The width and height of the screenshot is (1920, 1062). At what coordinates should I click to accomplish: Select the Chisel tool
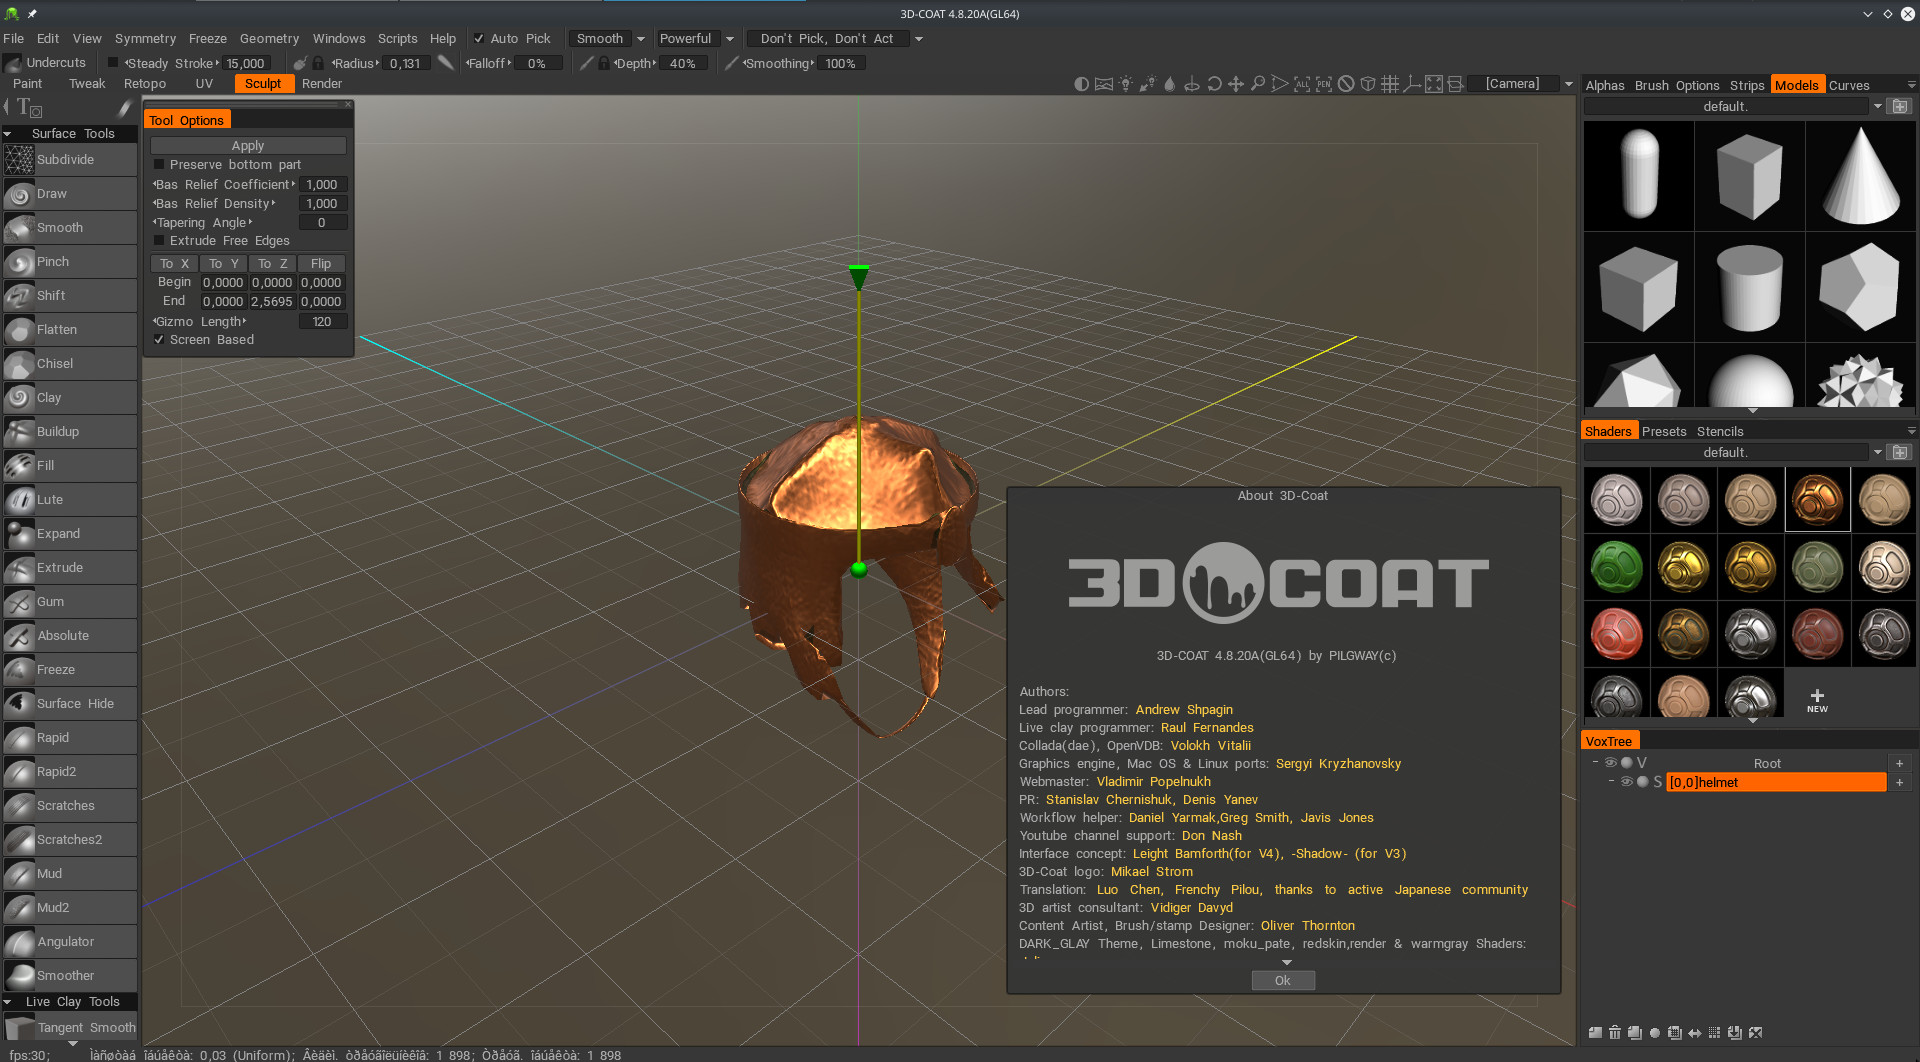coord(70,364)
